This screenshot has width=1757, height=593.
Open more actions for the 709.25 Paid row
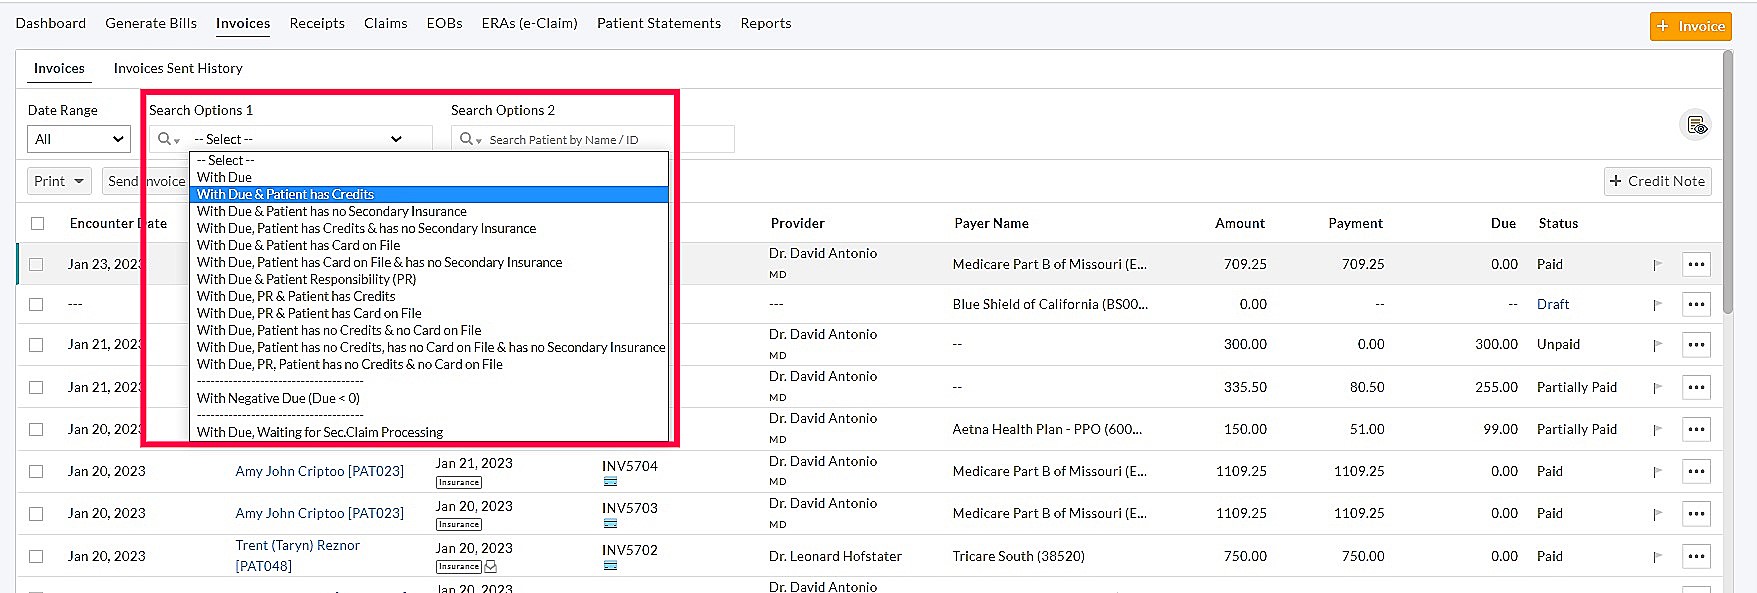coord(1696,264)
